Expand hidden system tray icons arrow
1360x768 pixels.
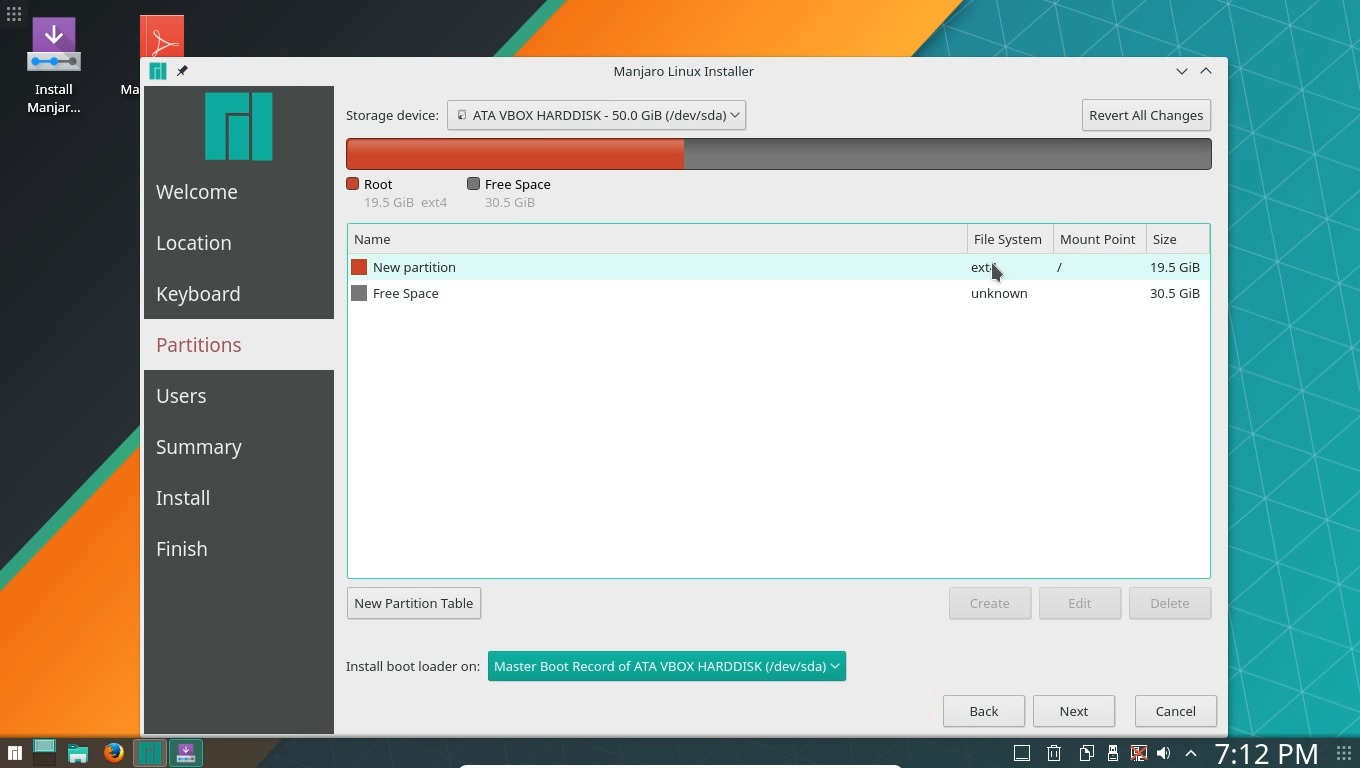tap(1191, 753)
